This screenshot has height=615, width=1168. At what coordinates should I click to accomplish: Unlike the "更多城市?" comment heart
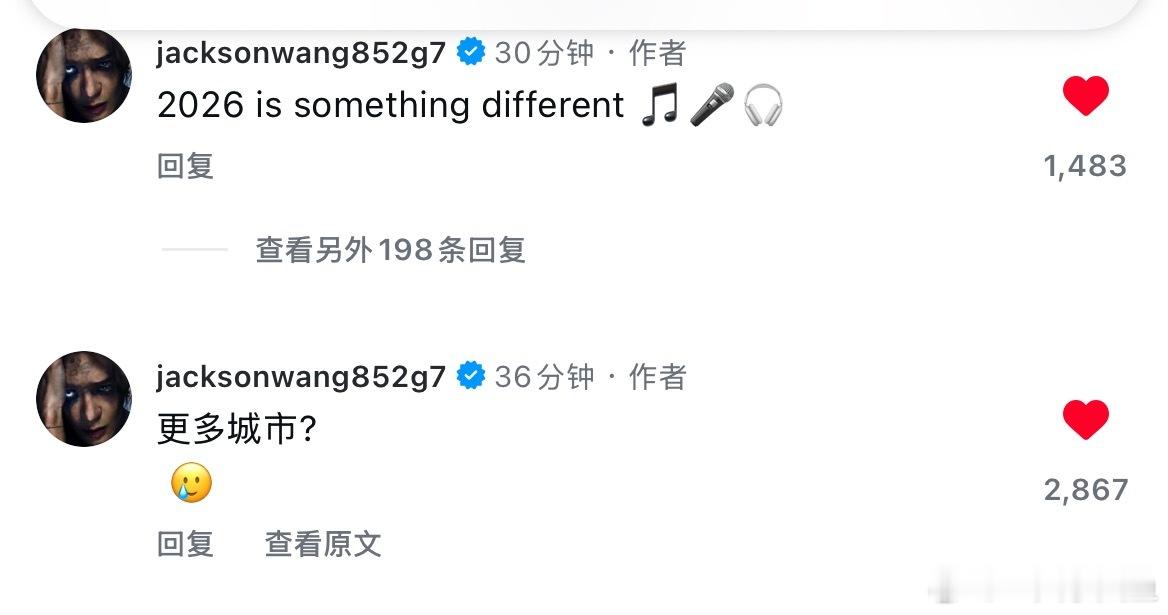[x=1086, y=421]
